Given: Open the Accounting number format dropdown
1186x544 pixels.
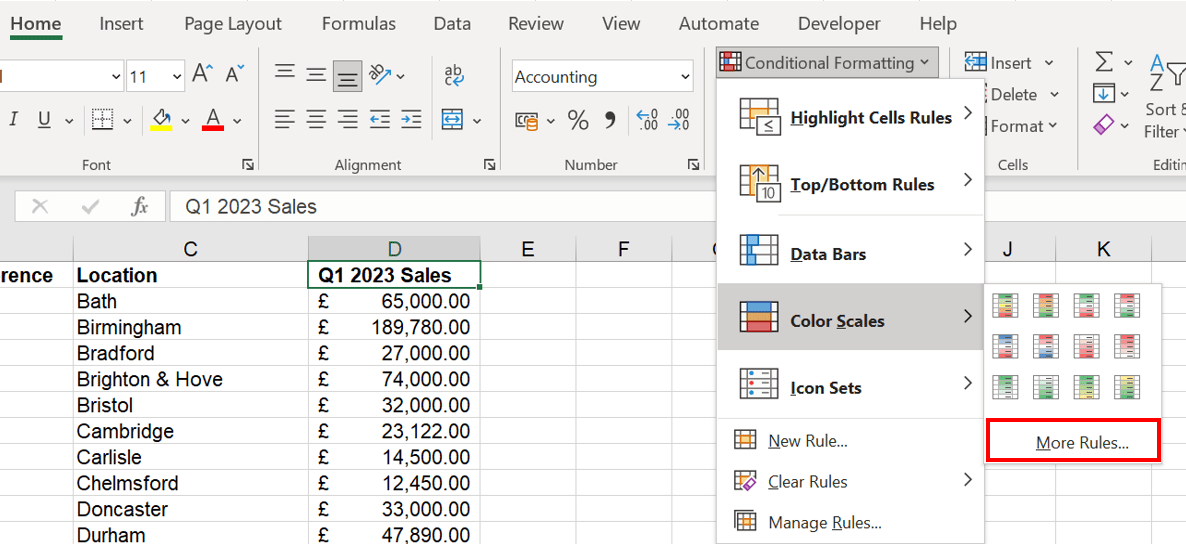Looking at the screenshot, I should (685, 77).
